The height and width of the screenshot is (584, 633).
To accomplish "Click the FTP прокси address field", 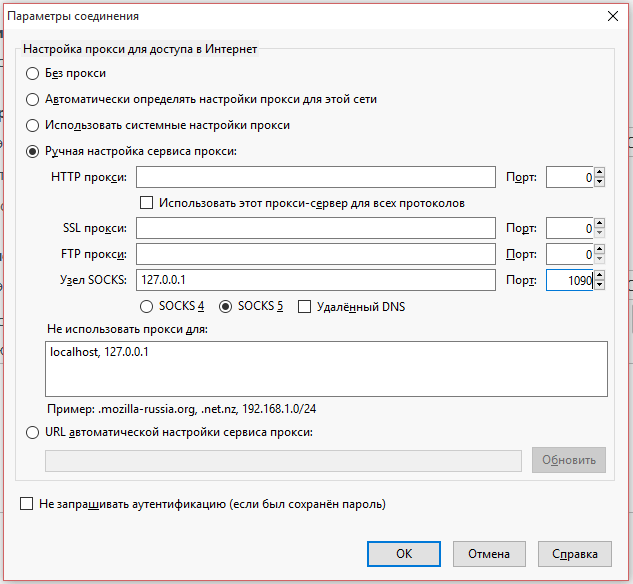I will [x=316, y=254].
